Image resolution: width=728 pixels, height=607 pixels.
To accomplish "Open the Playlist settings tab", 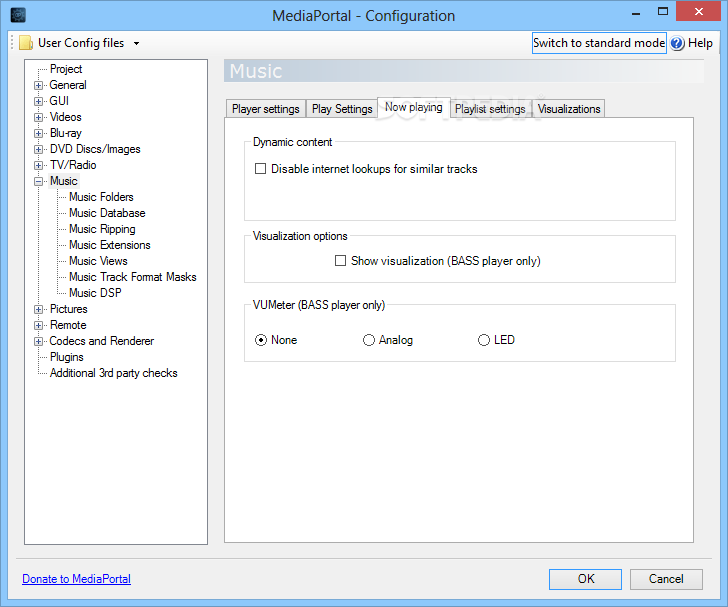I will point(490,109).
